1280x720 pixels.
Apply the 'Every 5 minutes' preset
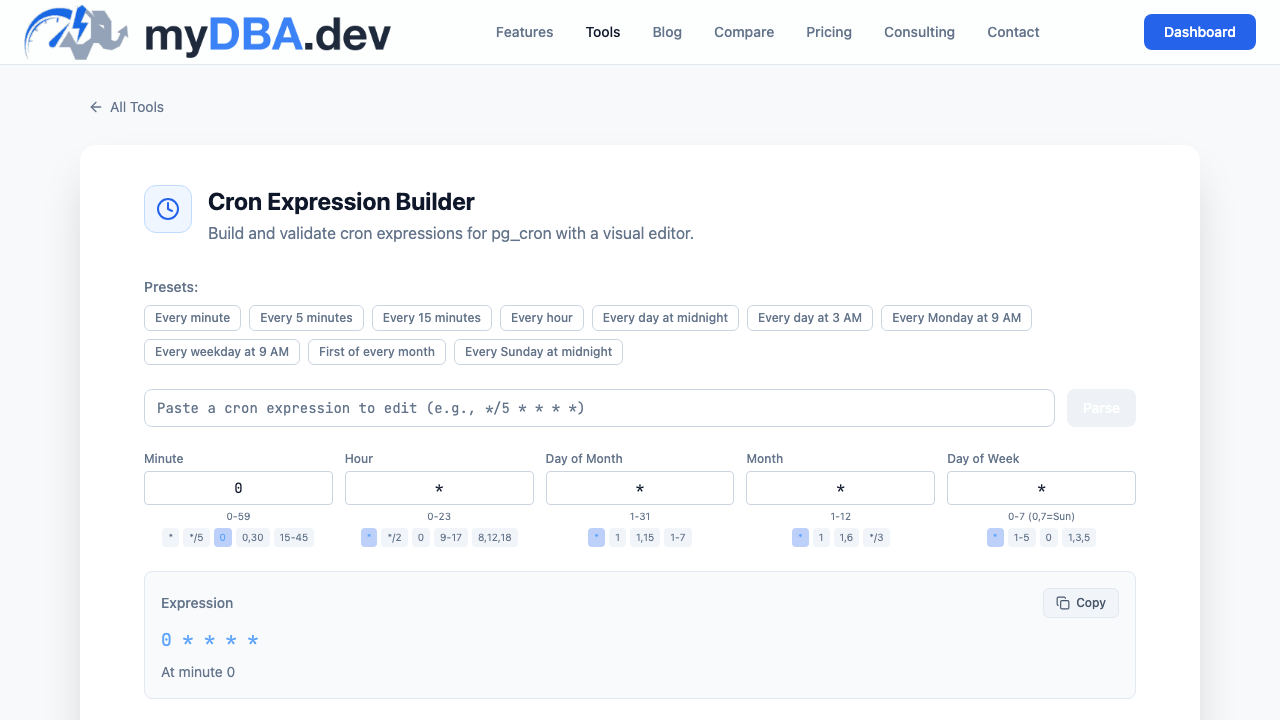click(x=306, y=318)
